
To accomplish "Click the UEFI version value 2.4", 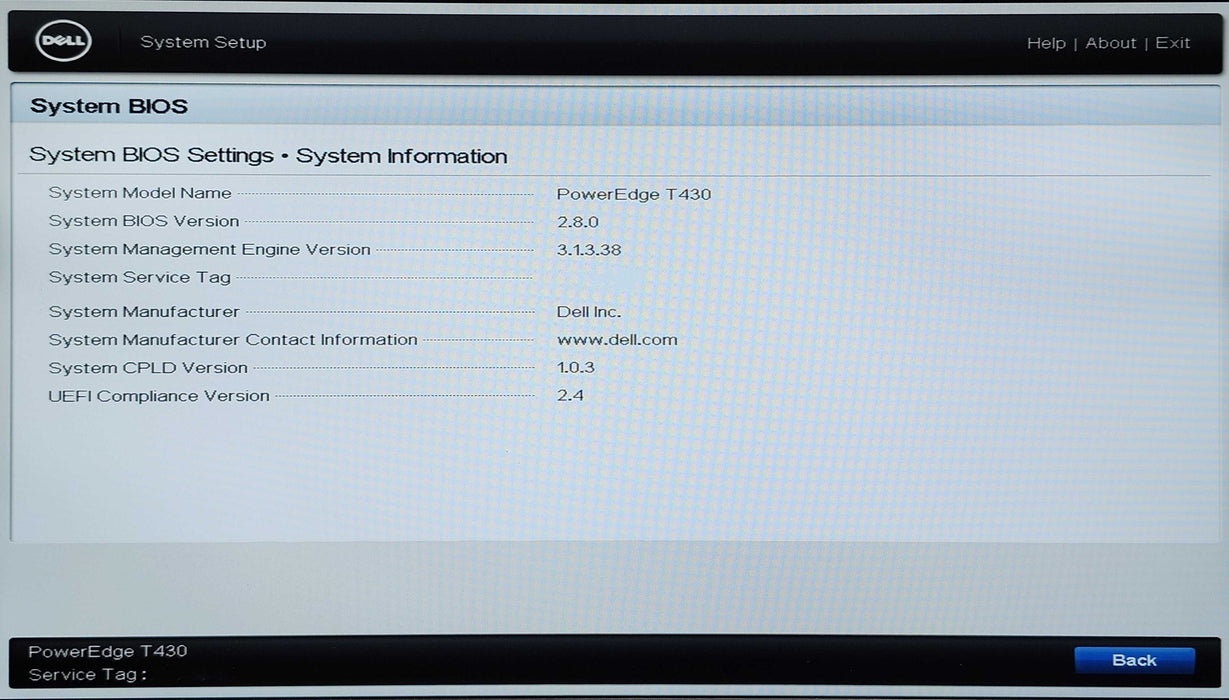I will 570,396.
